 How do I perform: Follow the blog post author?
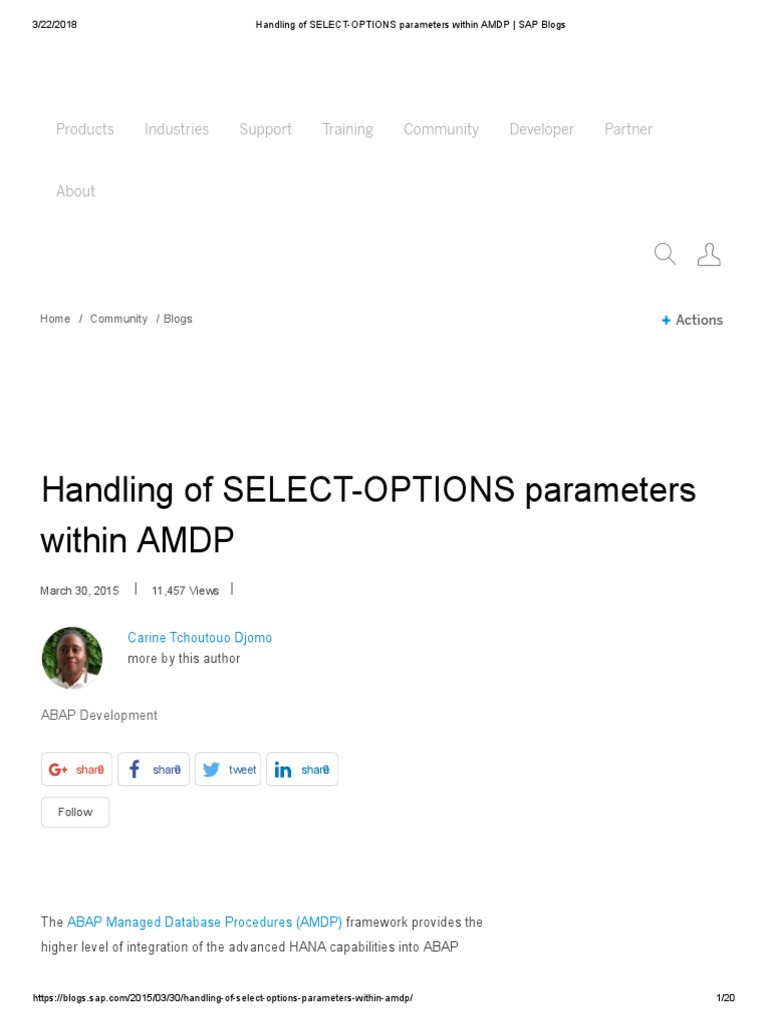coord(75,812)
